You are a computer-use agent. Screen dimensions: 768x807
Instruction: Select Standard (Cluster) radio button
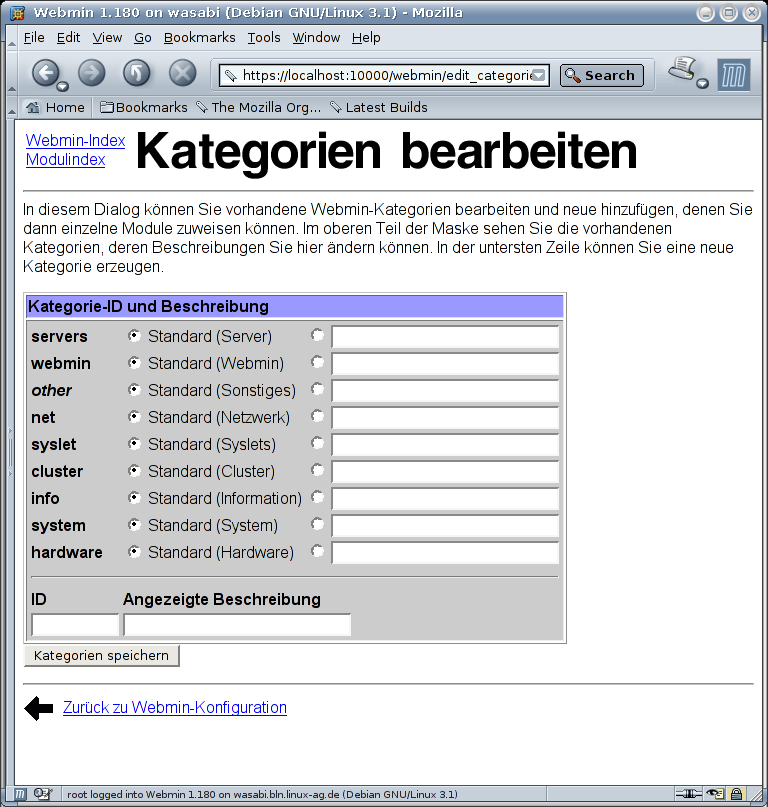point(134,470)
